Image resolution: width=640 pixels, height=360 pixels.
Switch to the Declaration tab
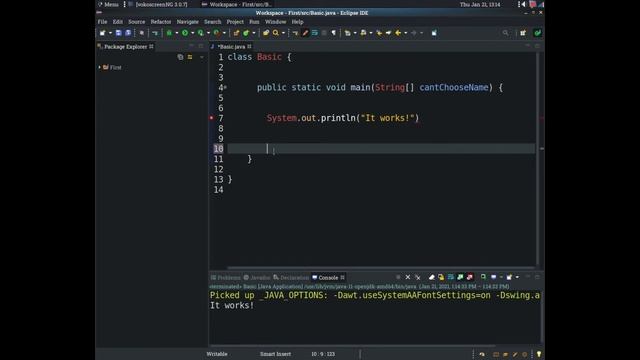pos(291,278)
